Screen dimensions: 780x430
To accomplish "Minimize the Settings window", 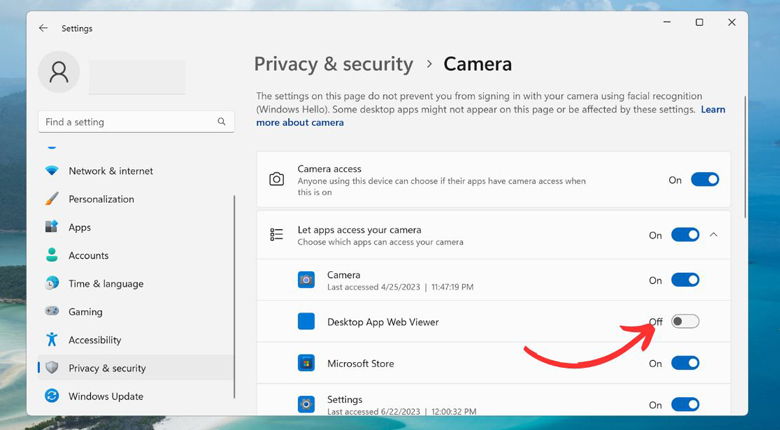I will pyautogui.click(x=667, y=22).
